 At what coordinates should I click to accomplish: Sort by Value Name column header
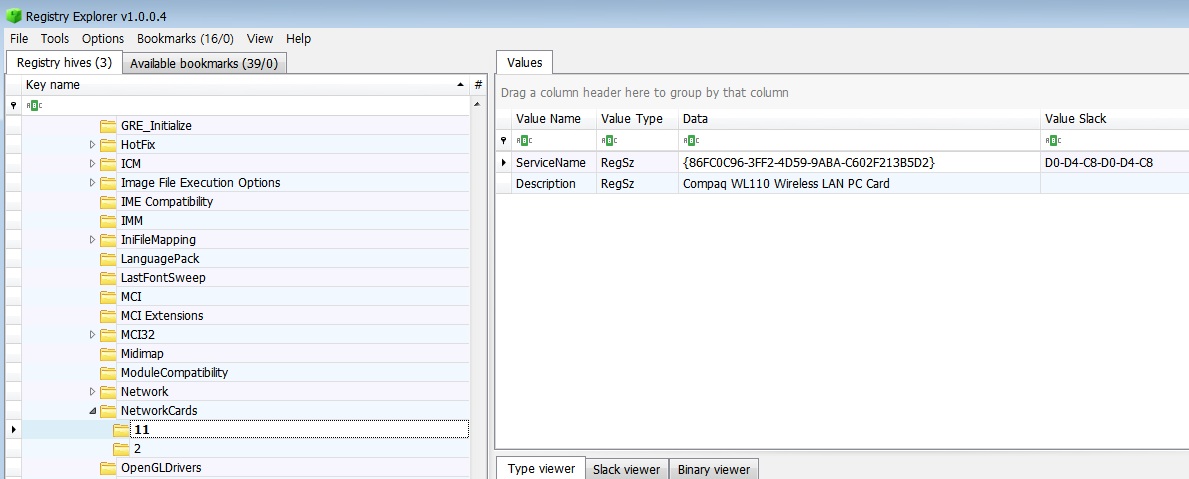coord(554,119)
